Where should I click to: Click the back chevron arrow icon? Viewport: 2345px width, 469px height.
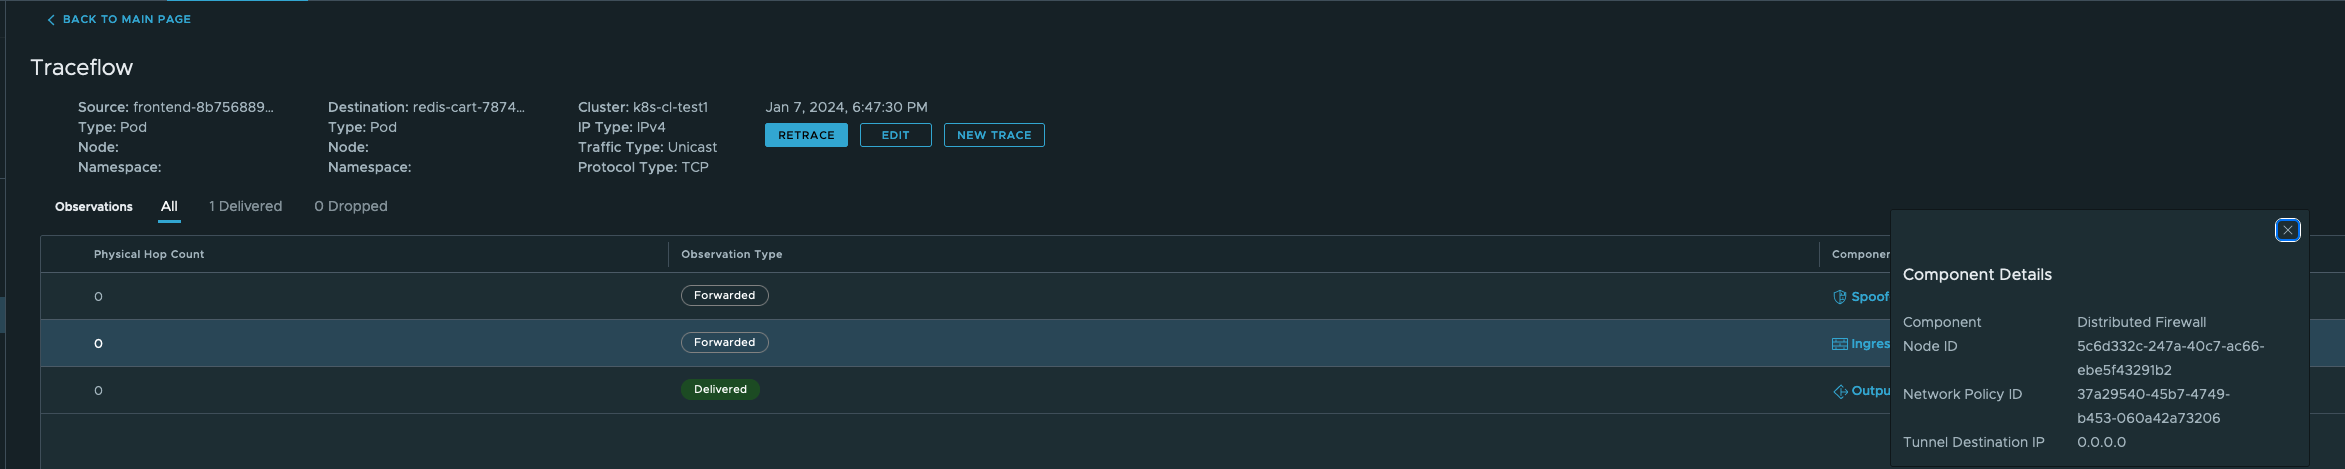pos(51,20)
